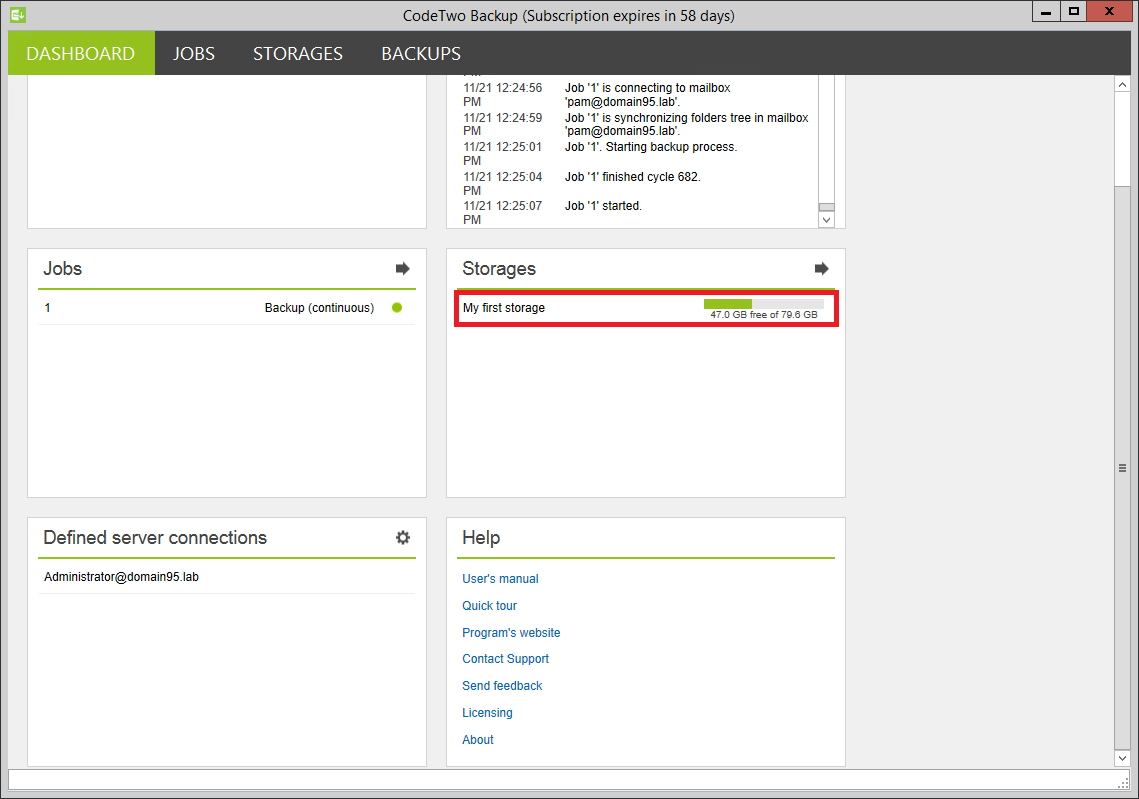Click main scrollbar down arrow
The image size is (1139, 799).
pyautogui.click(x=1122, y=759)
